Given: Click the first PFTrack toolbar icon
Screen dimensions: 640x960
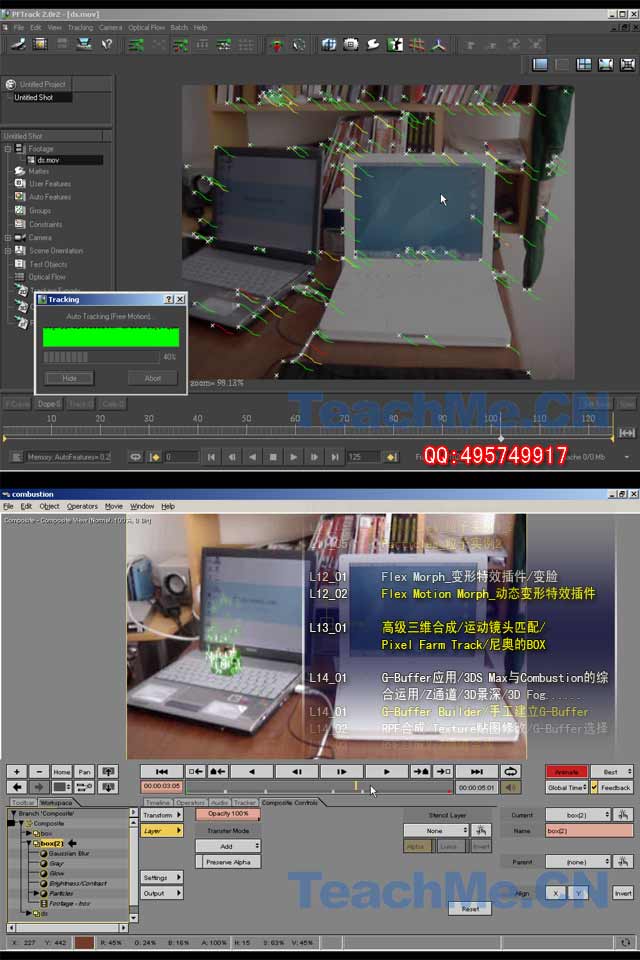Looking at the screenshot, I should pos(18,44).
